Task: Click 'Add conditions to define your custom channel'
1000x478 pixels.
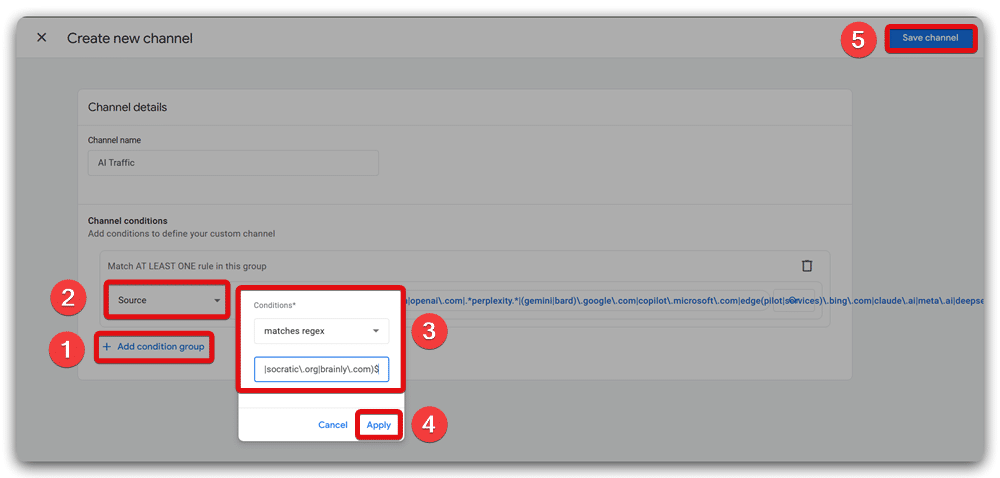Action: 181,234
